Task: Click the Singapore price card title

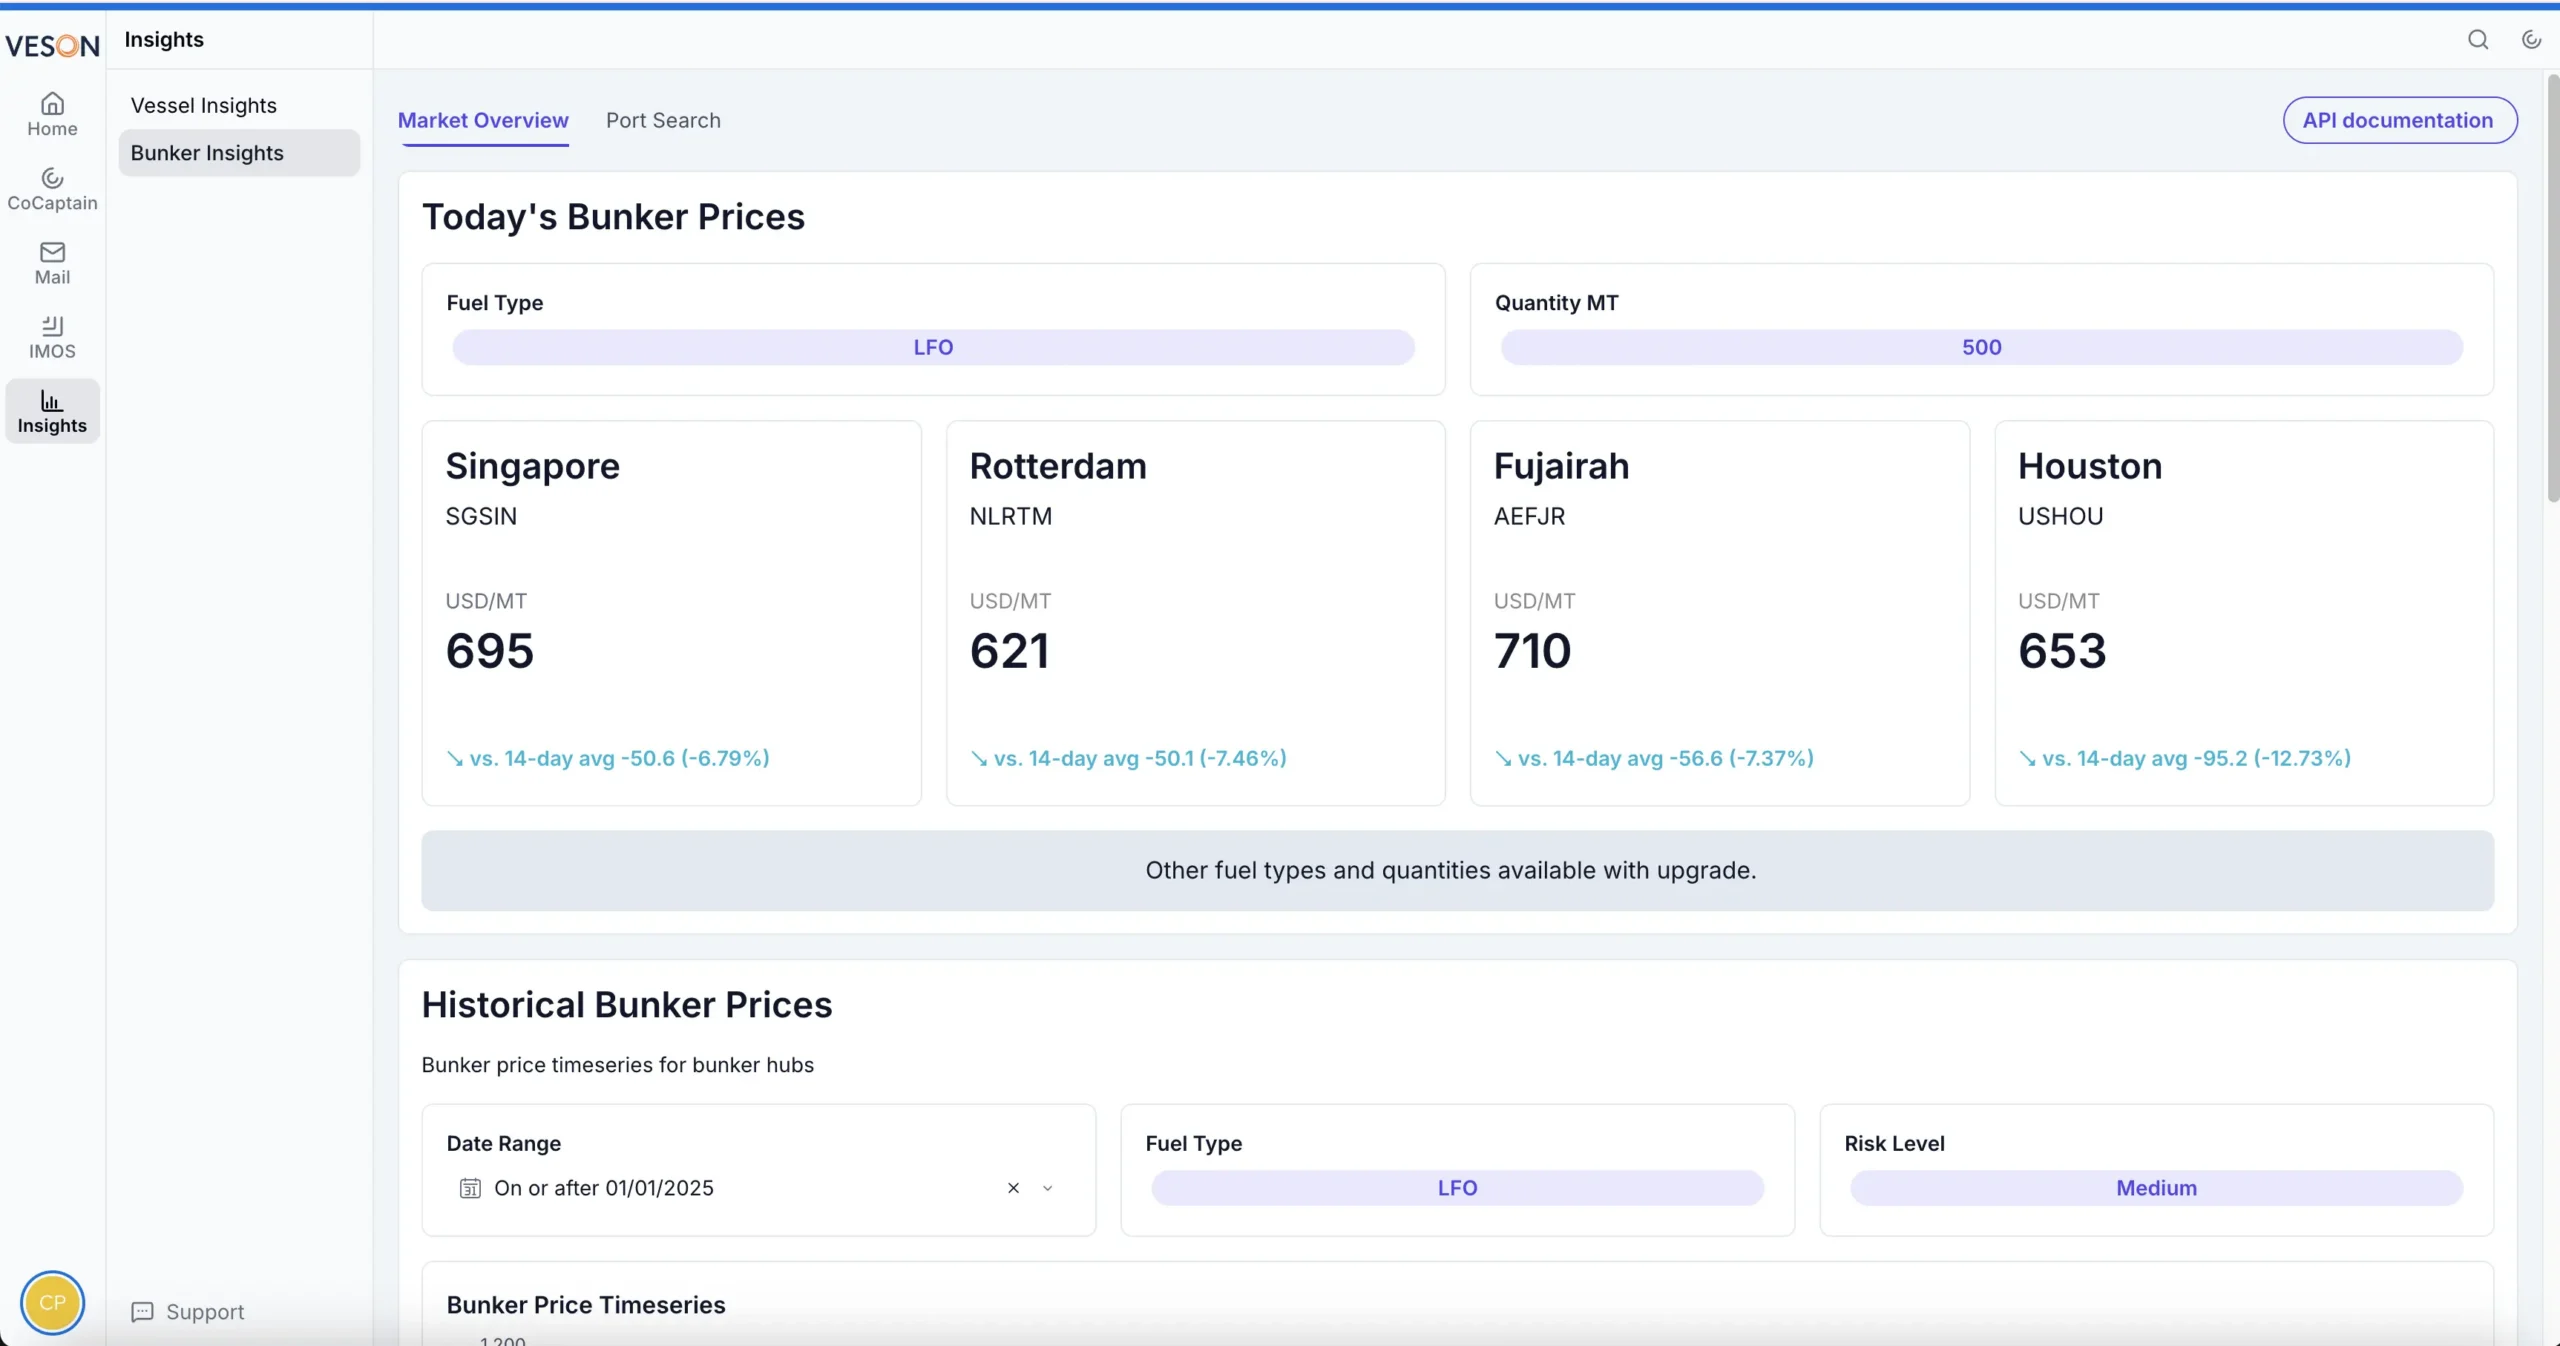Action: (532, 466)
